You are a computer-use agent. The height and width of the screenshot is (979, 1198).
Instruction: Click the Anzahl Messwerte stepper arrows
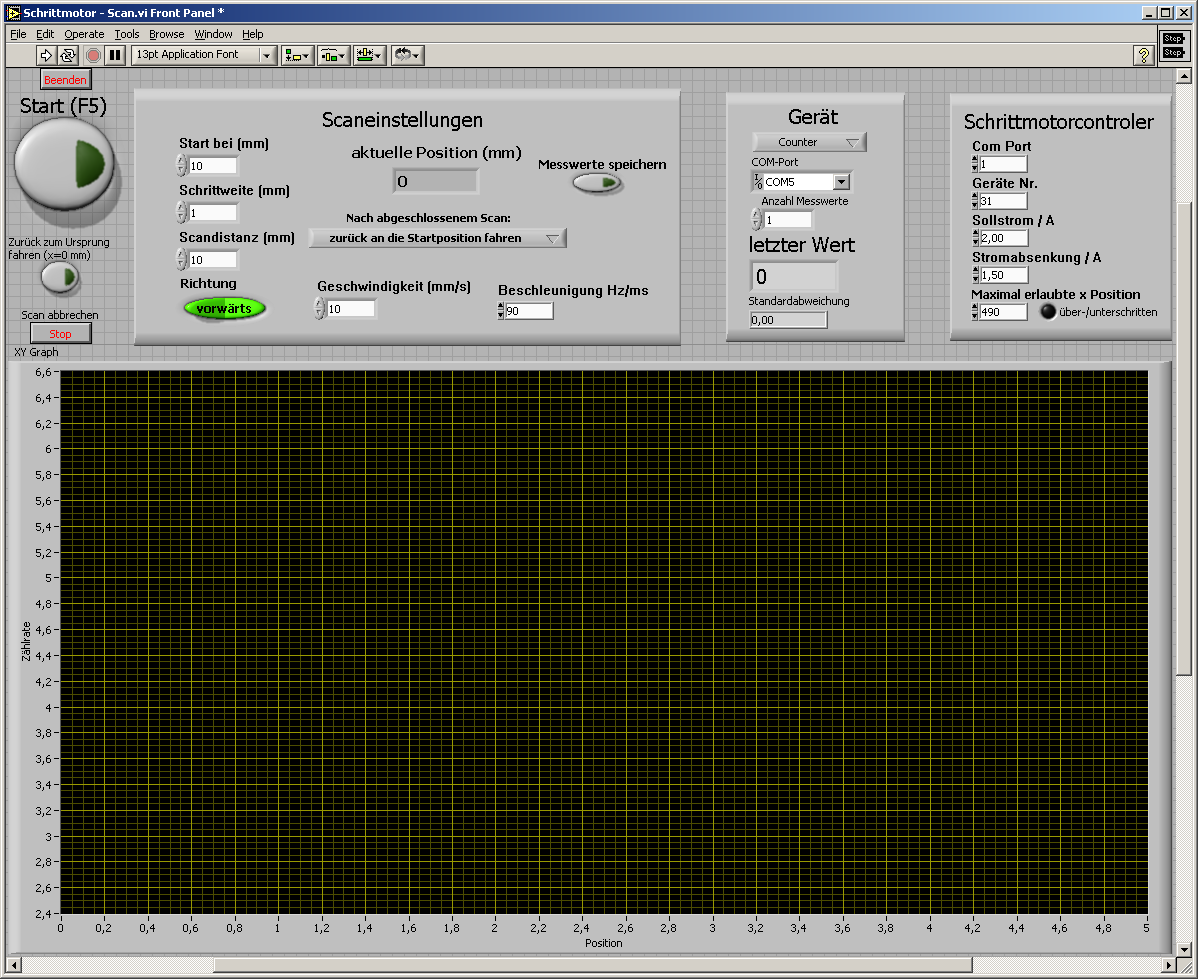756,219
